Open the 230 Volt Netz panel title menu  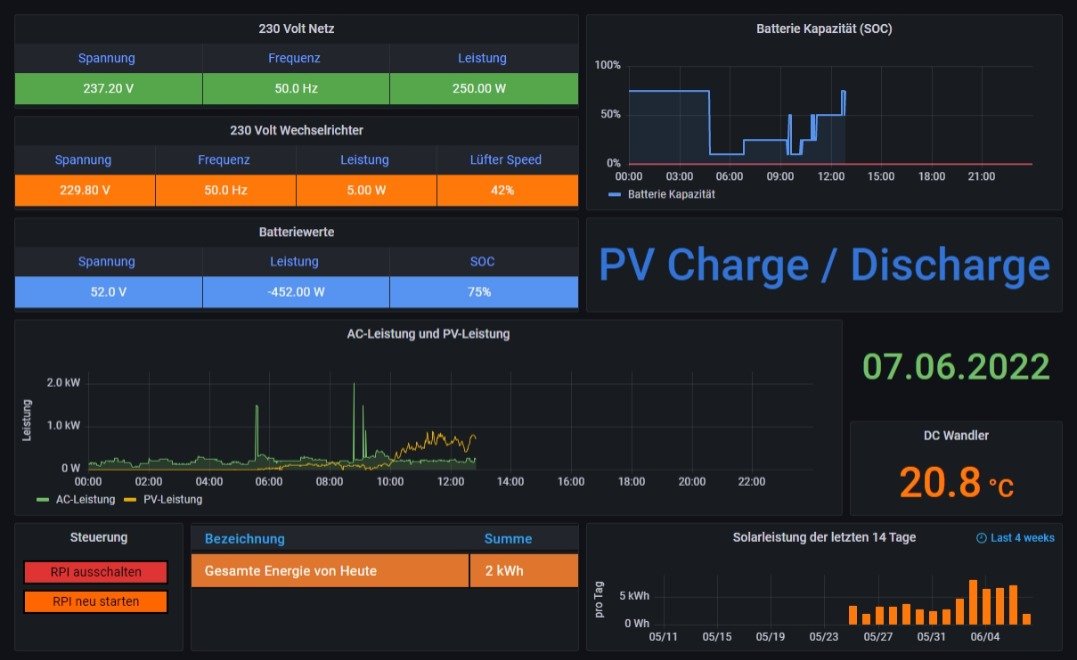coord(296,29)
